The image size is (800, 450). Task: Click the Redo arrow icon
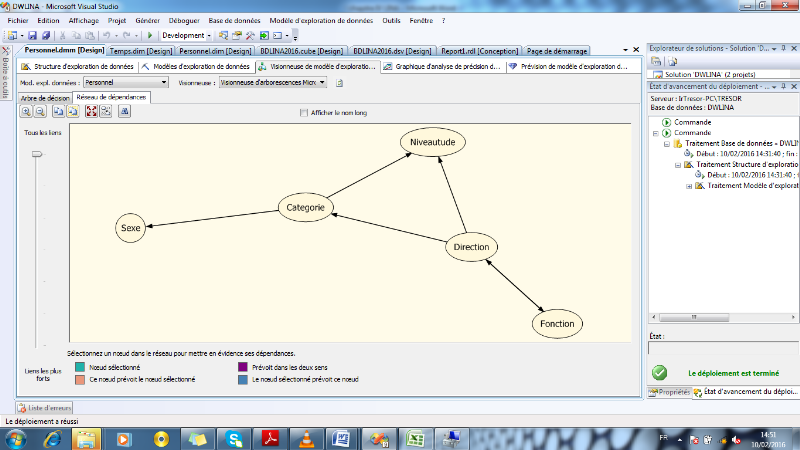pos(127,35)
